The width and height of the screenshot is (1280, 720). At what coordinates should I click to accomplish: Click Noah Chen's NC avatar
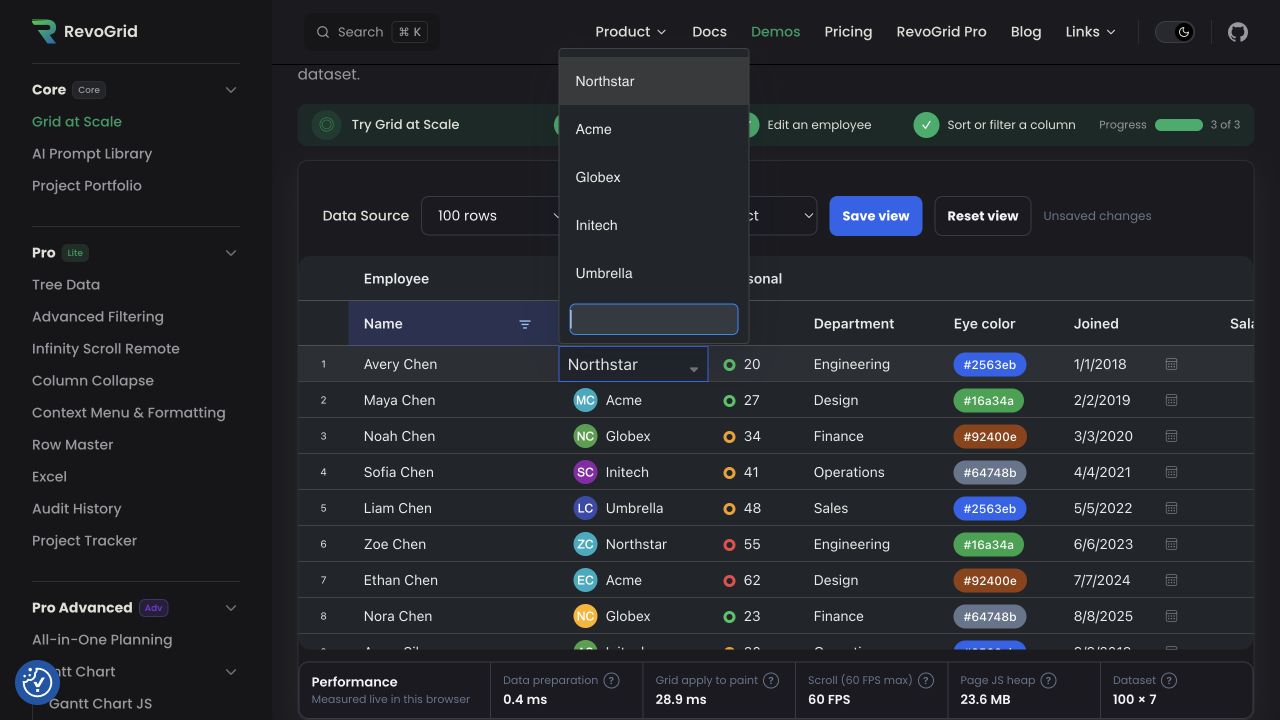coord(585,436)
